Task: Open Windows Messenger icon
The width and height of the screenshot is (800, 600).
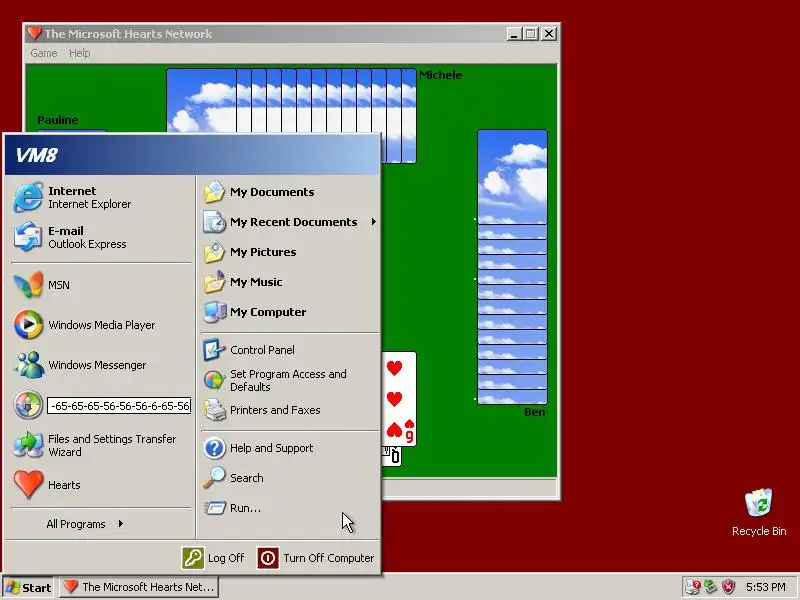Action: coord(28,365)
